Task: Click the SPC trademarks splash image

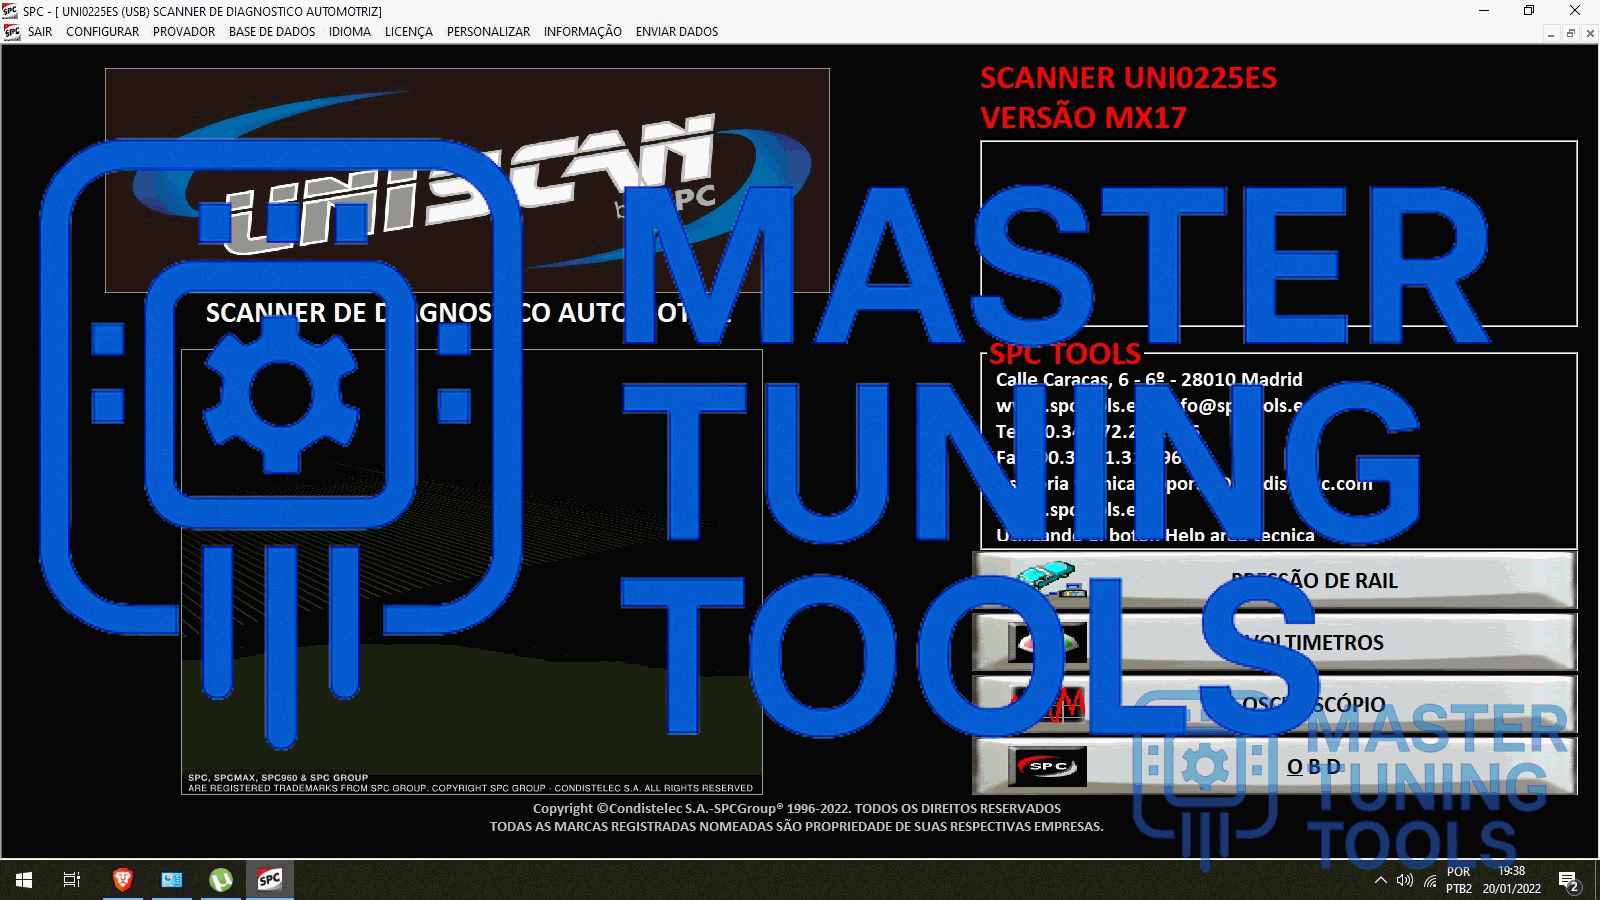Action: [x=472, y=572]
